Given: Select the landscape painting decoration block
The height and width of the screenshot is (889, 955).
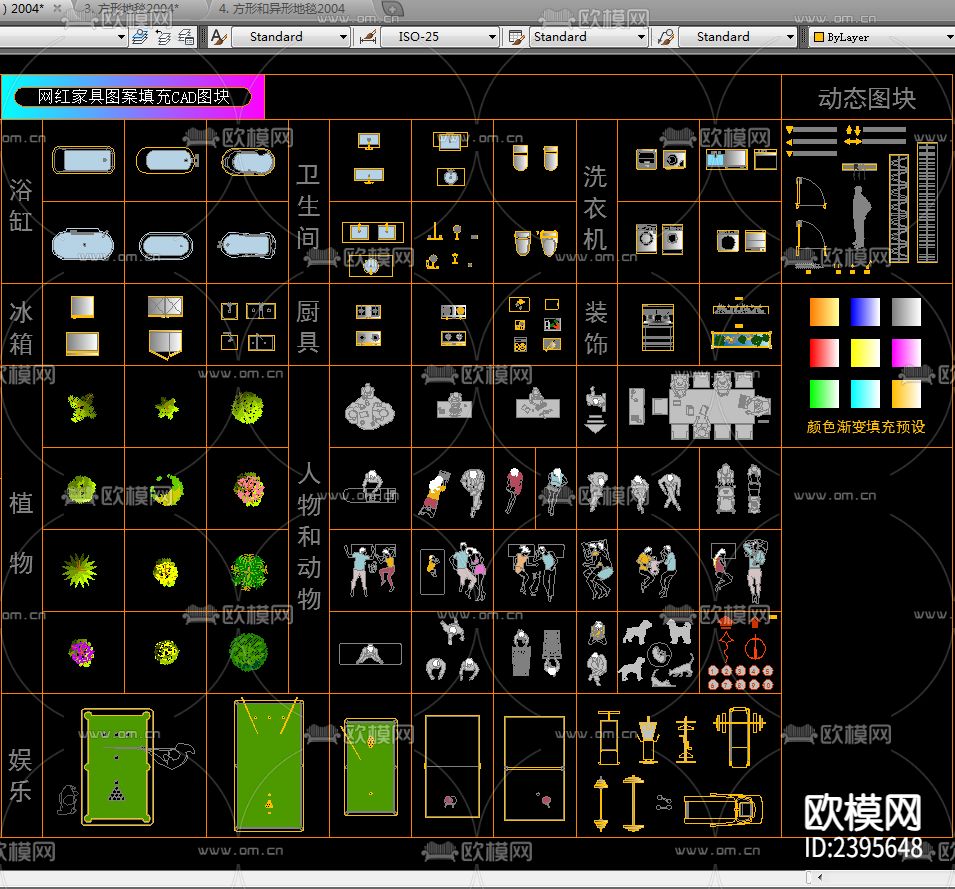Looking at the screenshot, I should click(x=741, y=340).
